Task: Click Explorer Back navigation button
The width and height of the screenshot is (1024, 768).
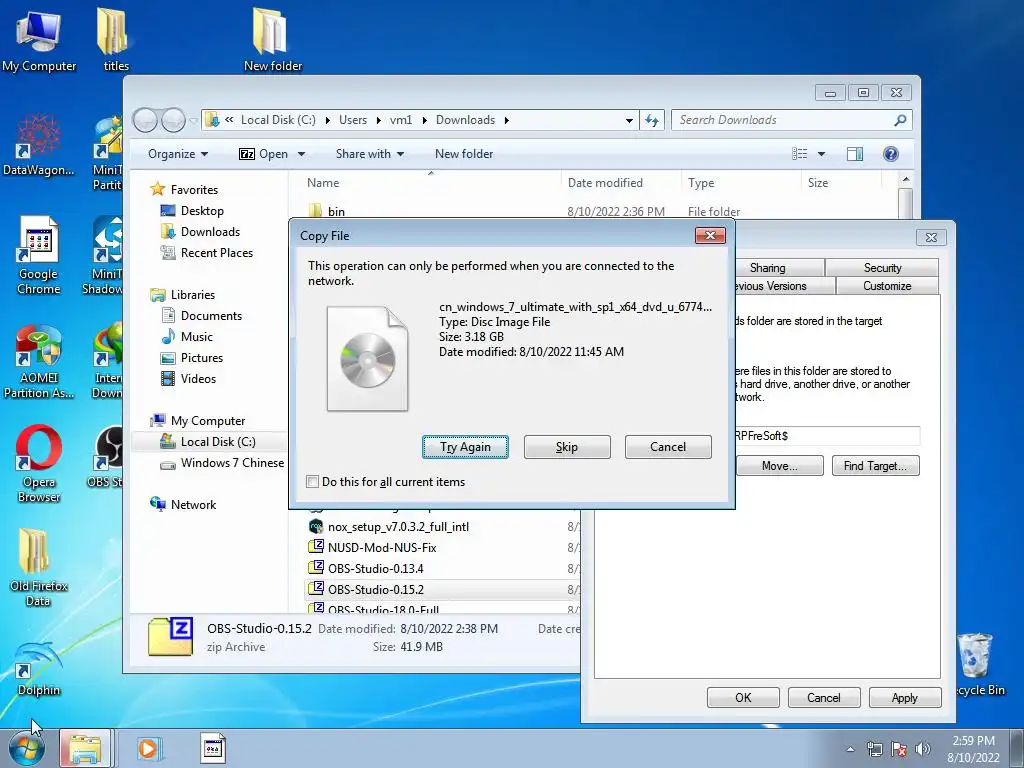Action: click(x=145, y=120)
